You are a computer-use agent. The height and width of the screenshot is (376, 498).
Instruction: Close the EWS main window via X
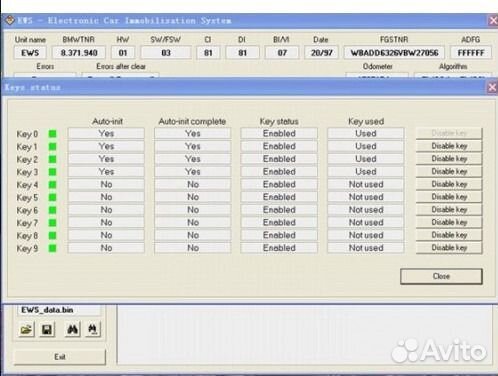tap(493, 21)
